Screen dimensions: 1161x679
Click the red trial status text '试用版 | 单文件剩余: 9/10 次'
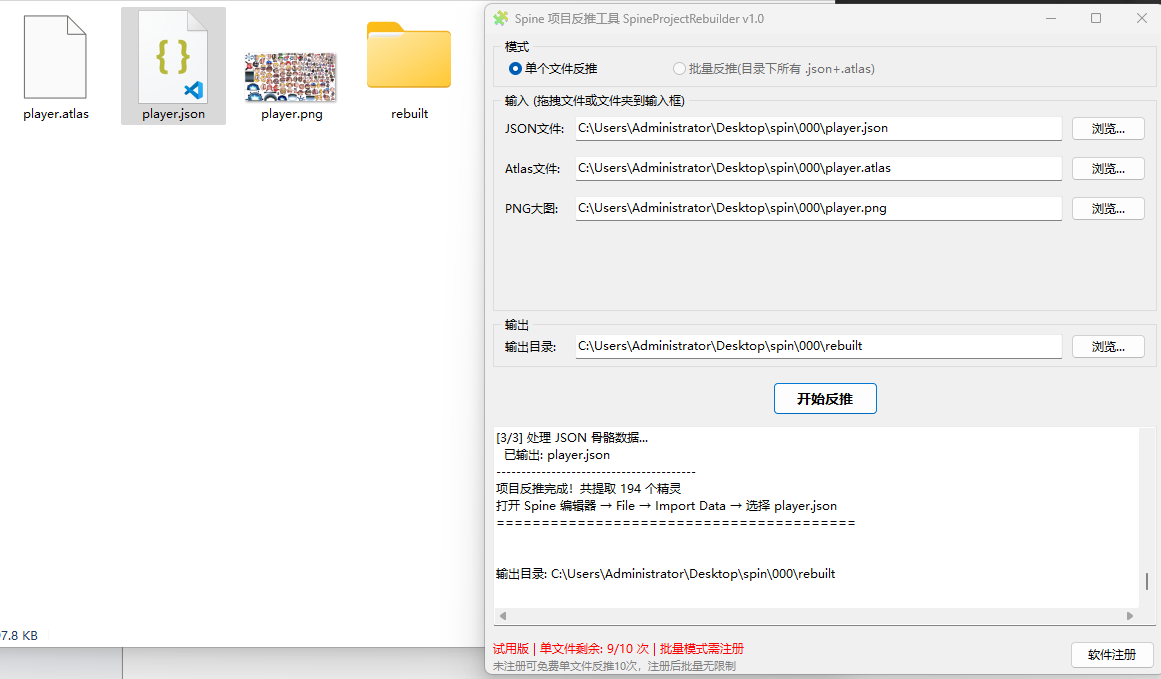coord(570,649)
